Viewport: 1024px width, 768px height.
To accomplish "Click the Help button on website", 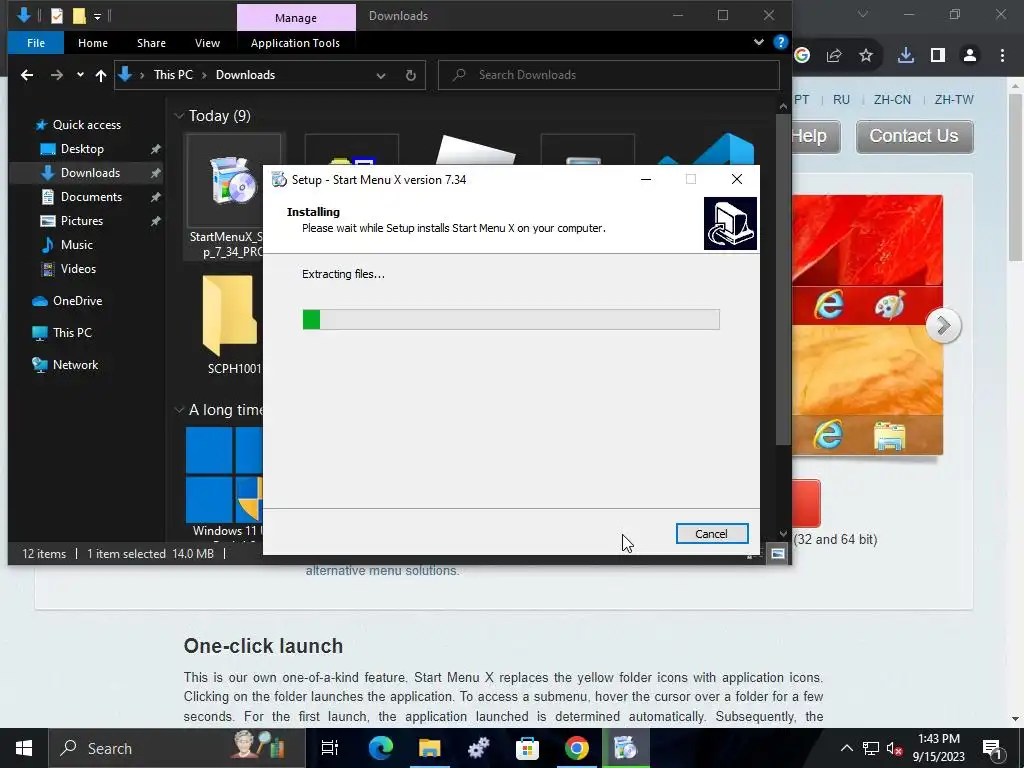I will (x=815, y=136).
